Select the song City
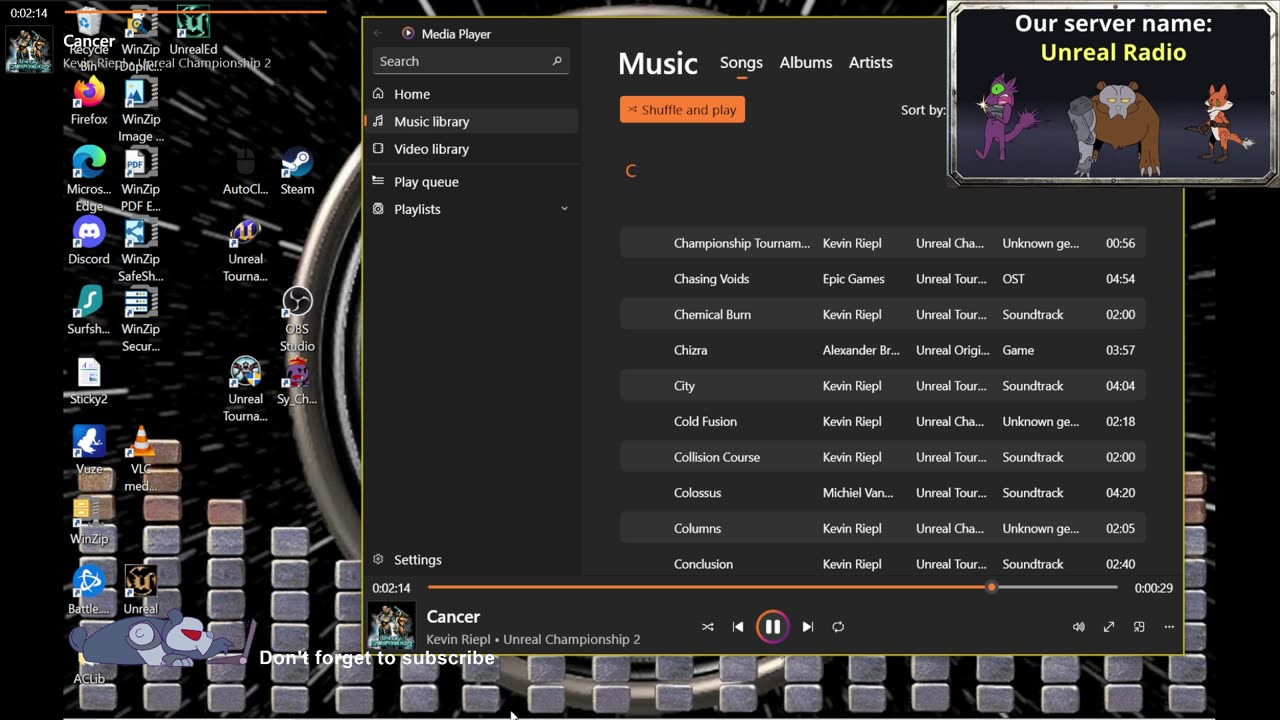This screenshot has width=1280, height=720. 883,386
